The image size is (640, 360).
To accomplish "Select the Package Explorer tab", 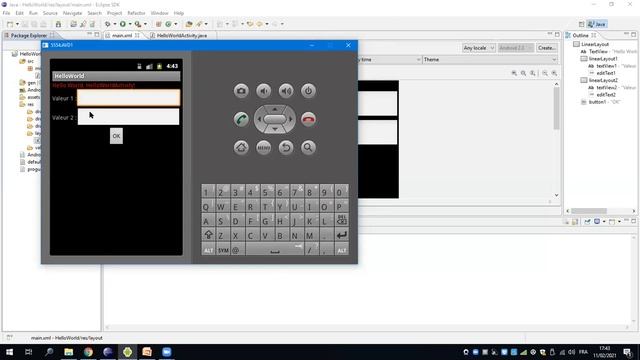I will point(29,36).
